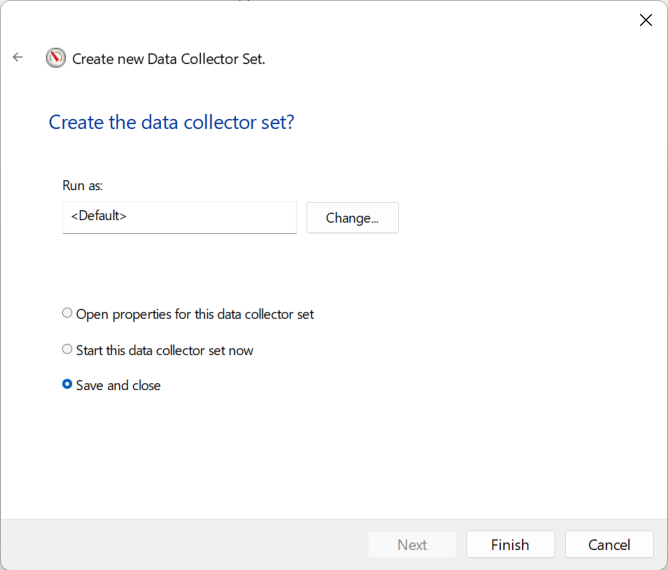The image size is (668, 570).
Task: Go back using the wizard back arrow
Action: click(x=18, y=57)
